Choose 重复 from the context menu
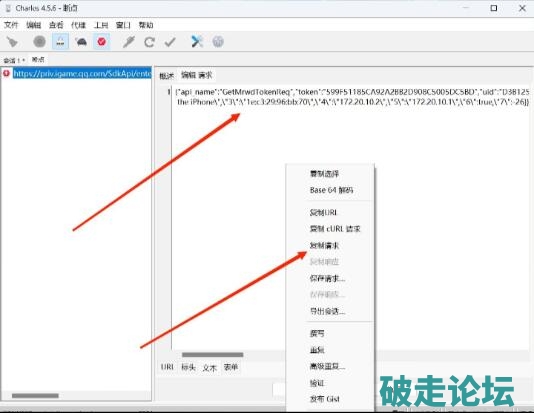Viewport: 534px width, 413px height. pyautogui.click(x=317, y=350)
